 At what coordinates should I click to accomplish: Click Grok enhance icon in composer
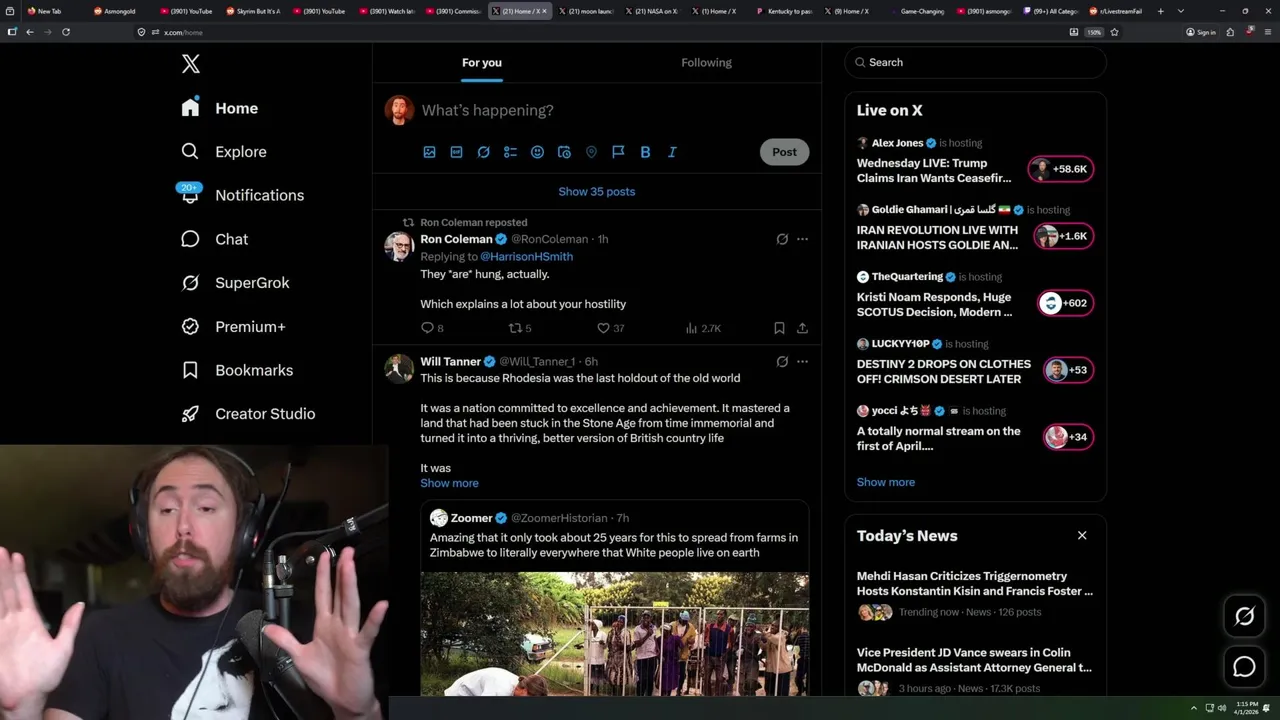pyautogui.click(x=483, y=152)
